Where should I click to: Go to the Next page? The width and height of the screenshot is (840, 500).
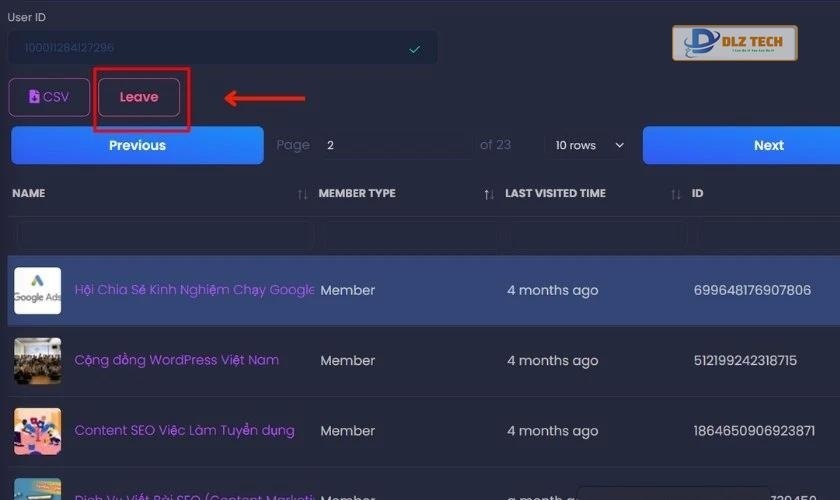(741, 145)
